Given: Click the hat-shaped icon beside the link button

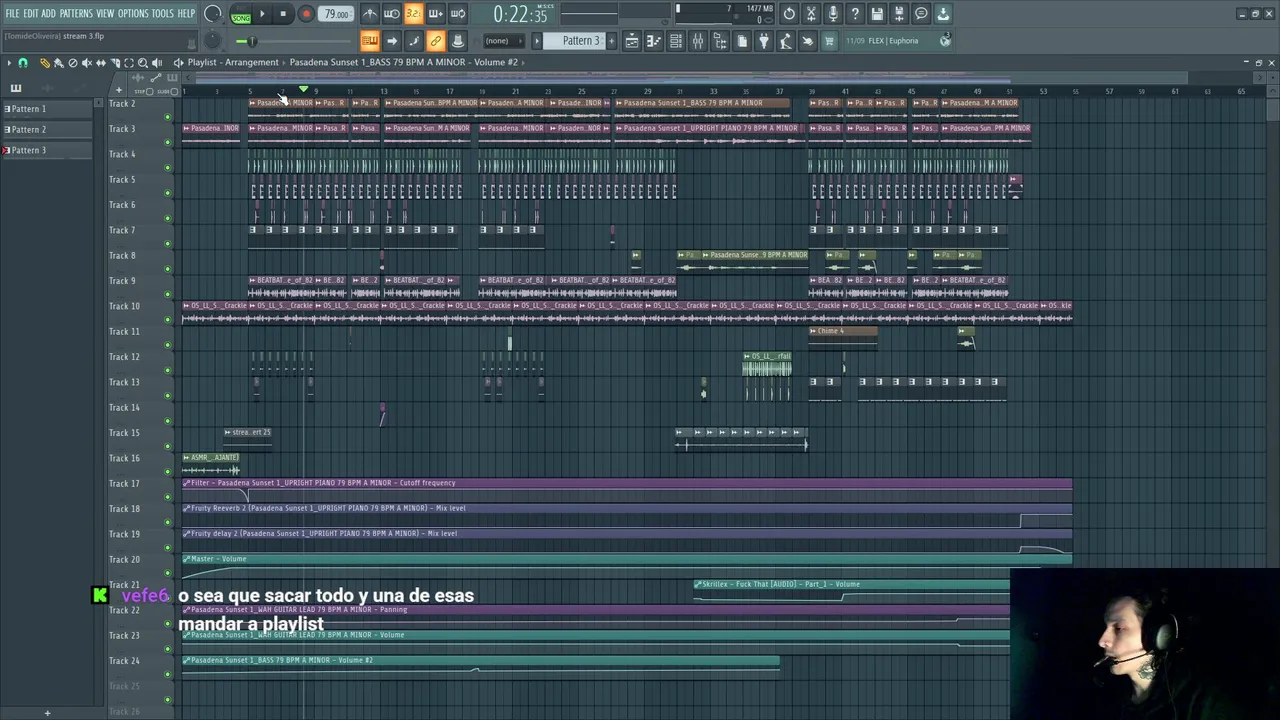Looking at the screenshot, I should click(458, 41).
